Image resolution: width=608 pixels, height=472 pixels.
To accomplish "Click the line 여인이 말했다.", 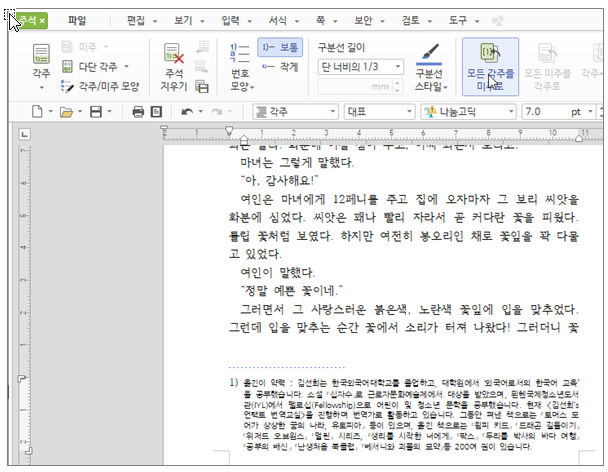I will click(277, 272).
